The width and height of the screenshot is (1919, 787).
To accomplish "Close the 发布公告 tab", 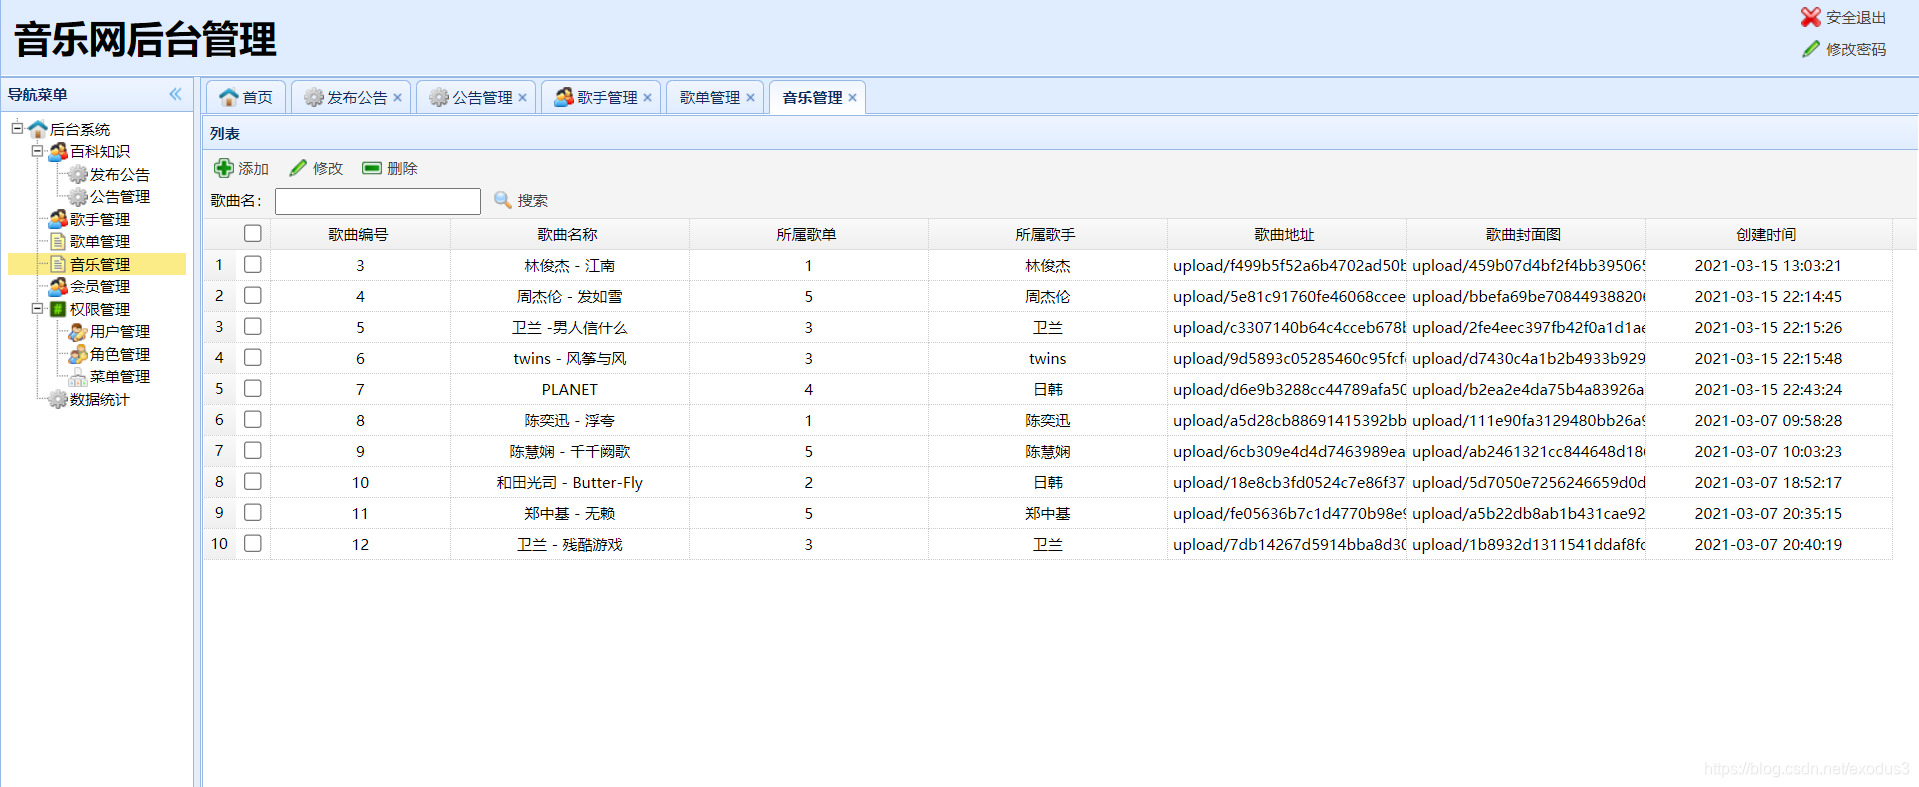I will point(397,97).
